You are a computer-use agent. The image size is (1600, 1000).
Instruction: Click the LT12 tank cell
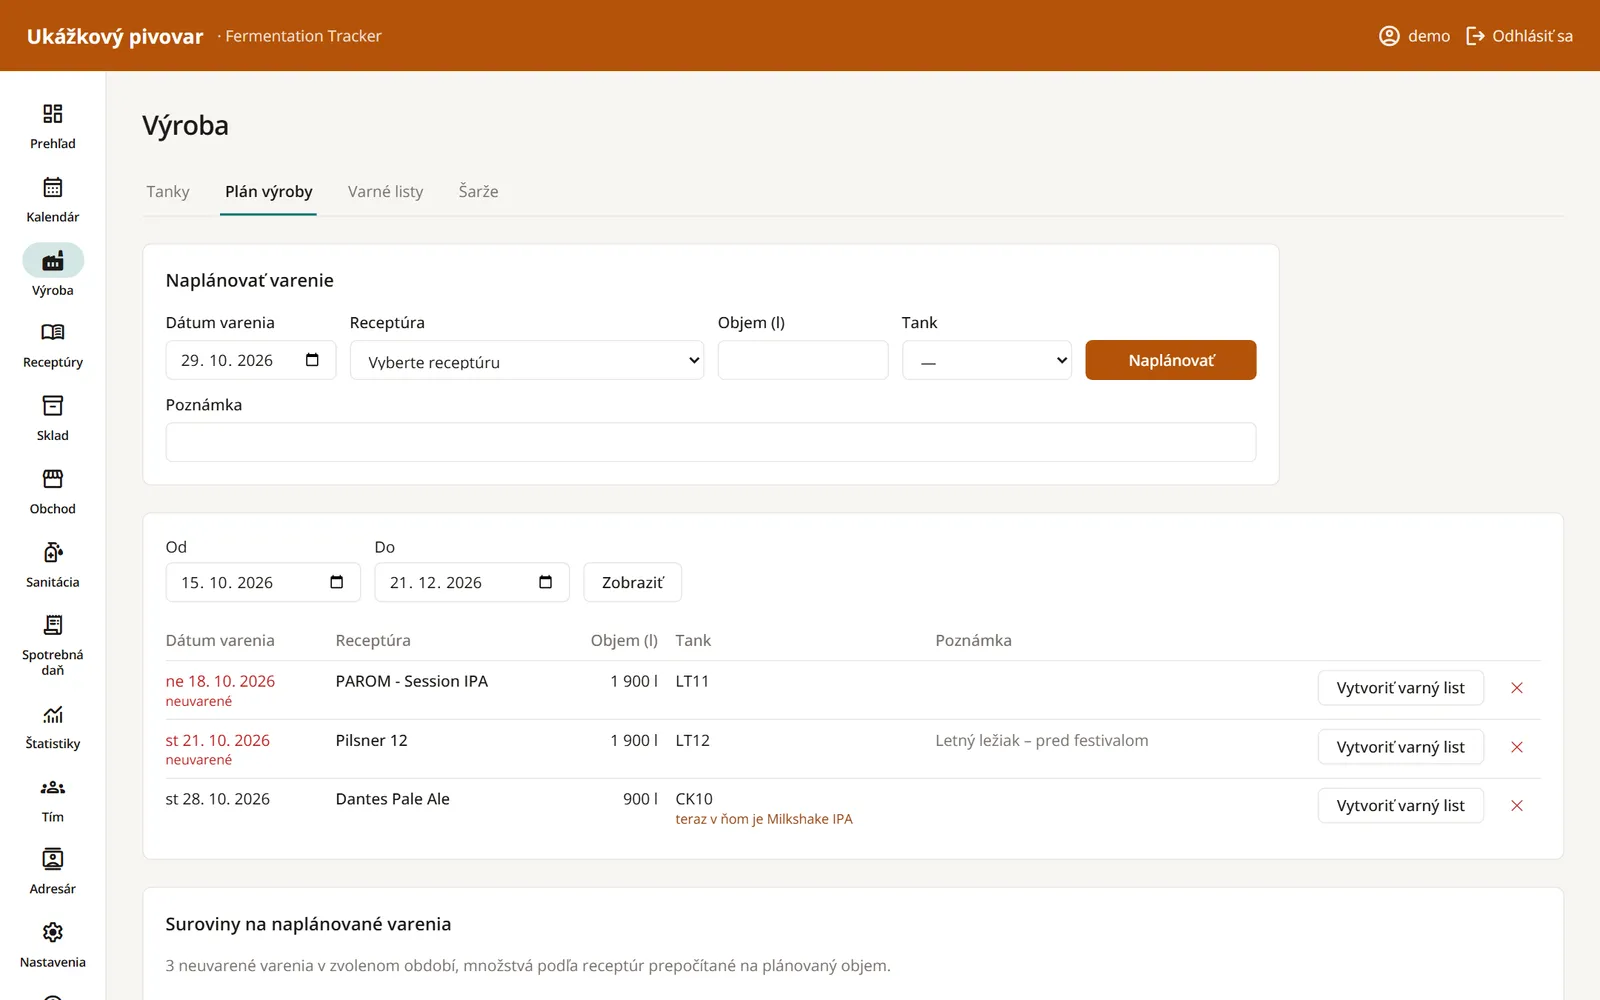tap(693, 741)
